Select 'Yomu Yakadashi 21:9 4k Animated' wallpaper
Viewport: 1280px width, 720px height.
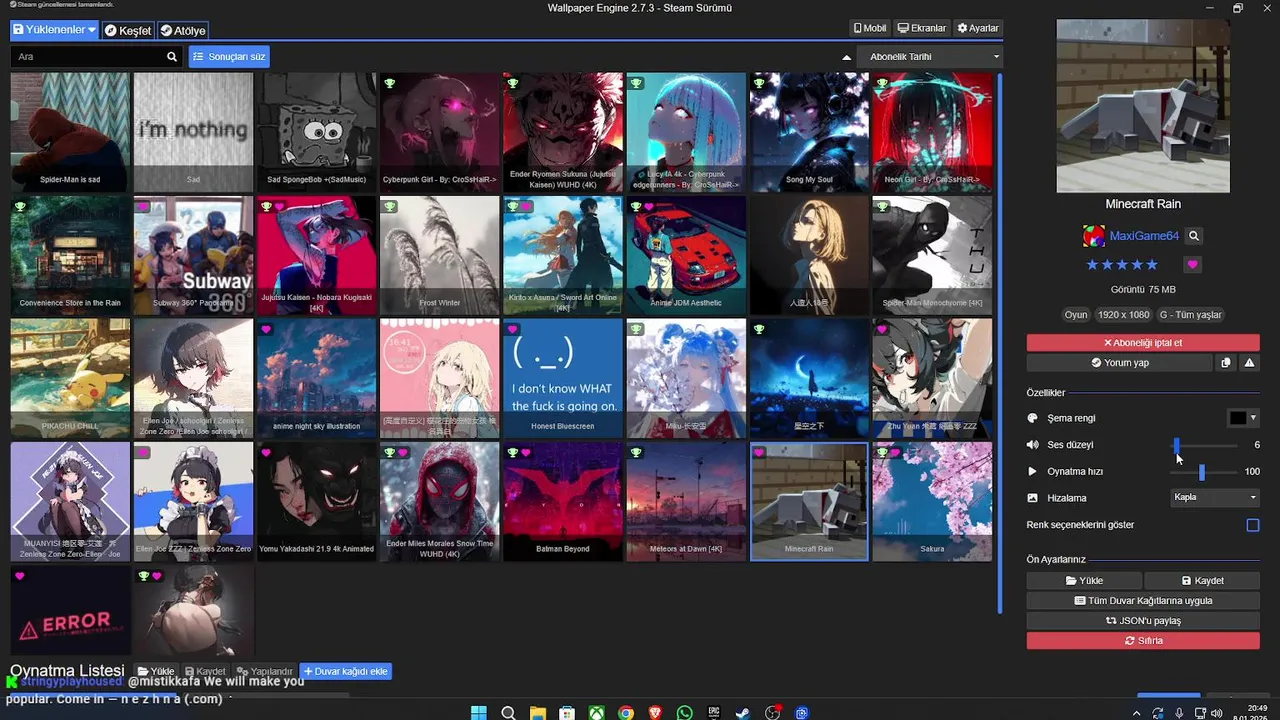[x=316, y=502]
